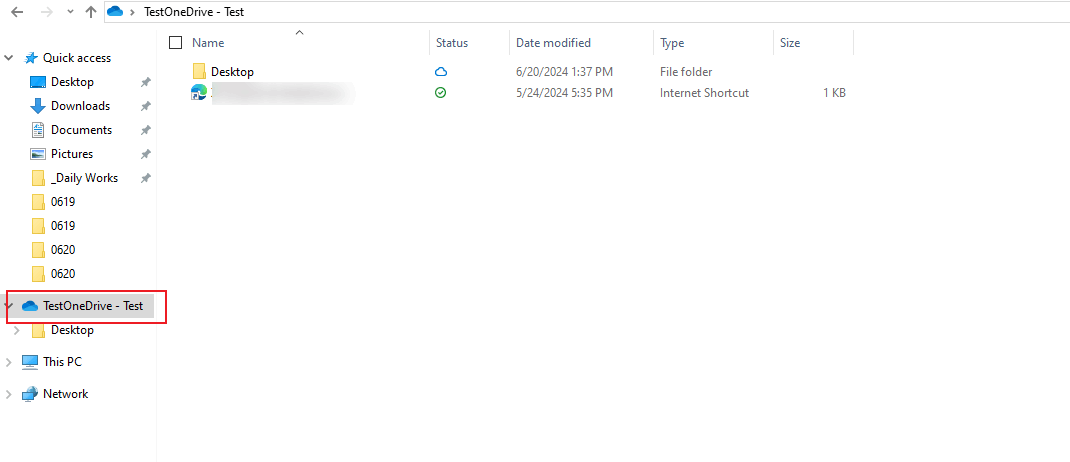Select the Edge Internet Shortcut file icon
The image size is (1070, 462).
coord(199,93)
